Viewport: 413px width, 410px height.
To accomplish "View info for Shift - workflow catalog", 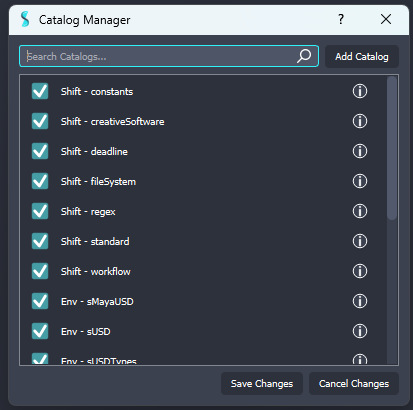I will pos(360,271).
